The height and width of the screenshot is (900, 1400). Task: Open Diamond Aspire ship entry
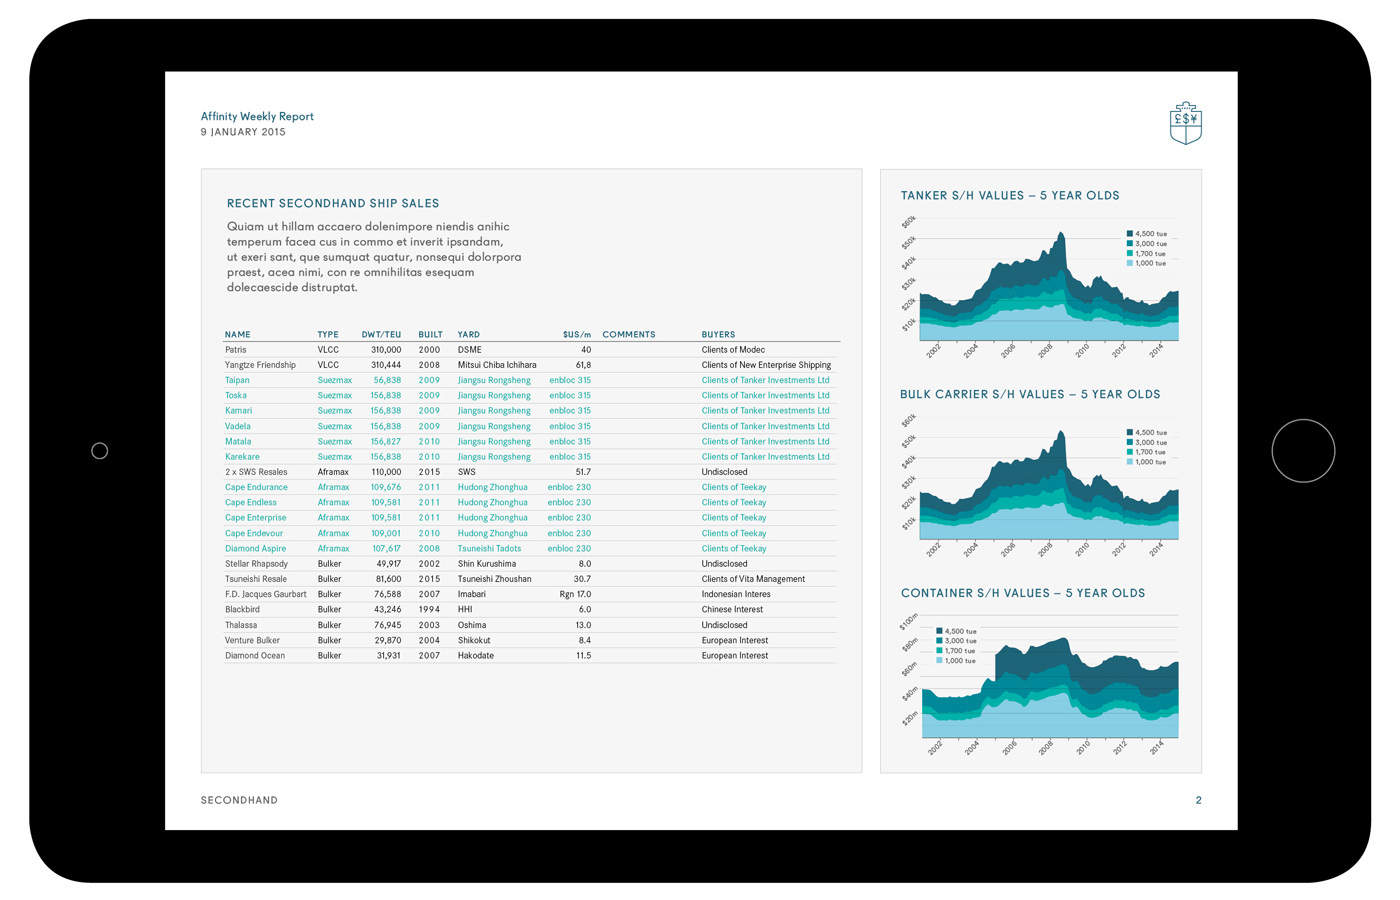click(x=255, y=548)
